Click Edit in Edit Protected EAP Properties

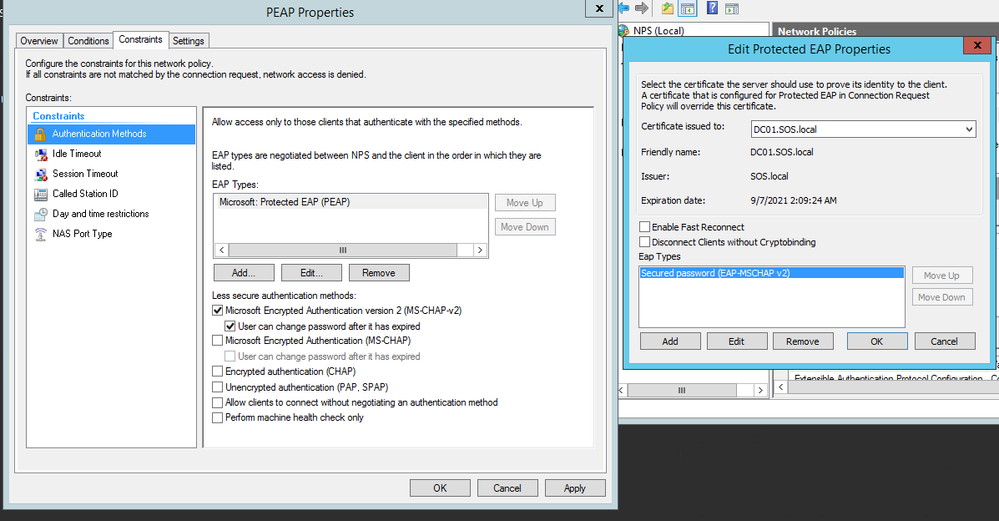pyautogui.click(x=737, y=341)
